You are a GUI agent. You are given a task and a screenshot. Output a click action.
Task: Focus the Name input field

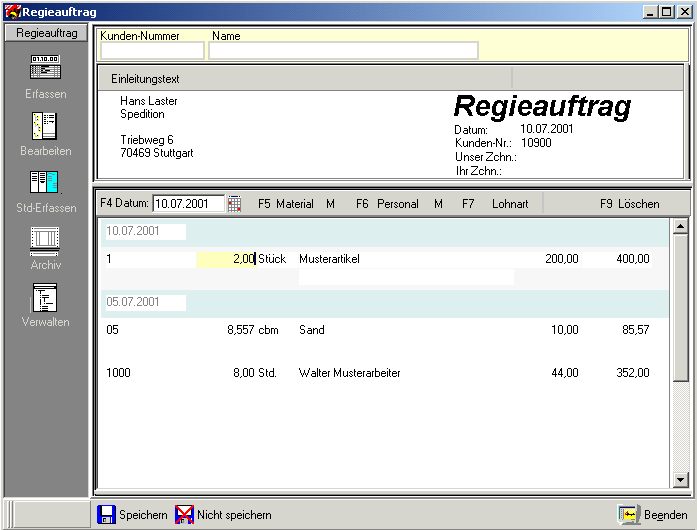tap(343, 51)
